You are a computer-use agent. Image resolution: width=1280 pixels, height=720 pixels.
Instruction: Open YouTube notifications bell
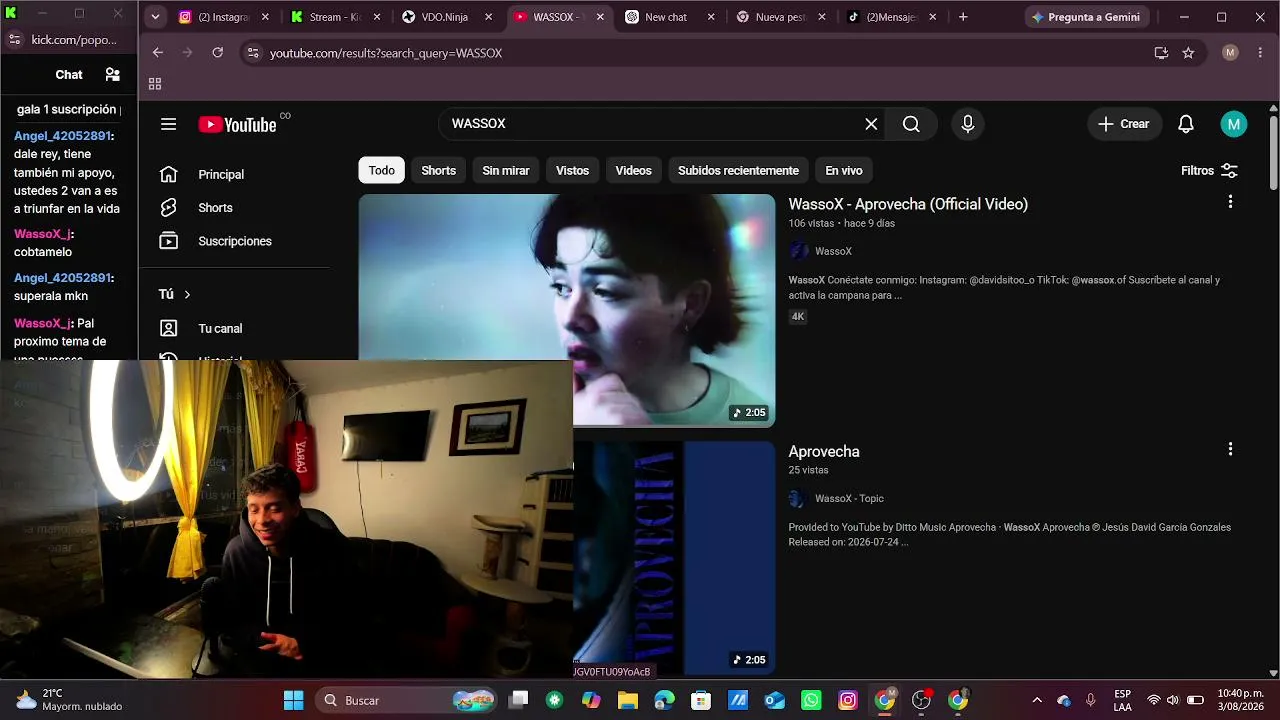tap(1186, 124)
